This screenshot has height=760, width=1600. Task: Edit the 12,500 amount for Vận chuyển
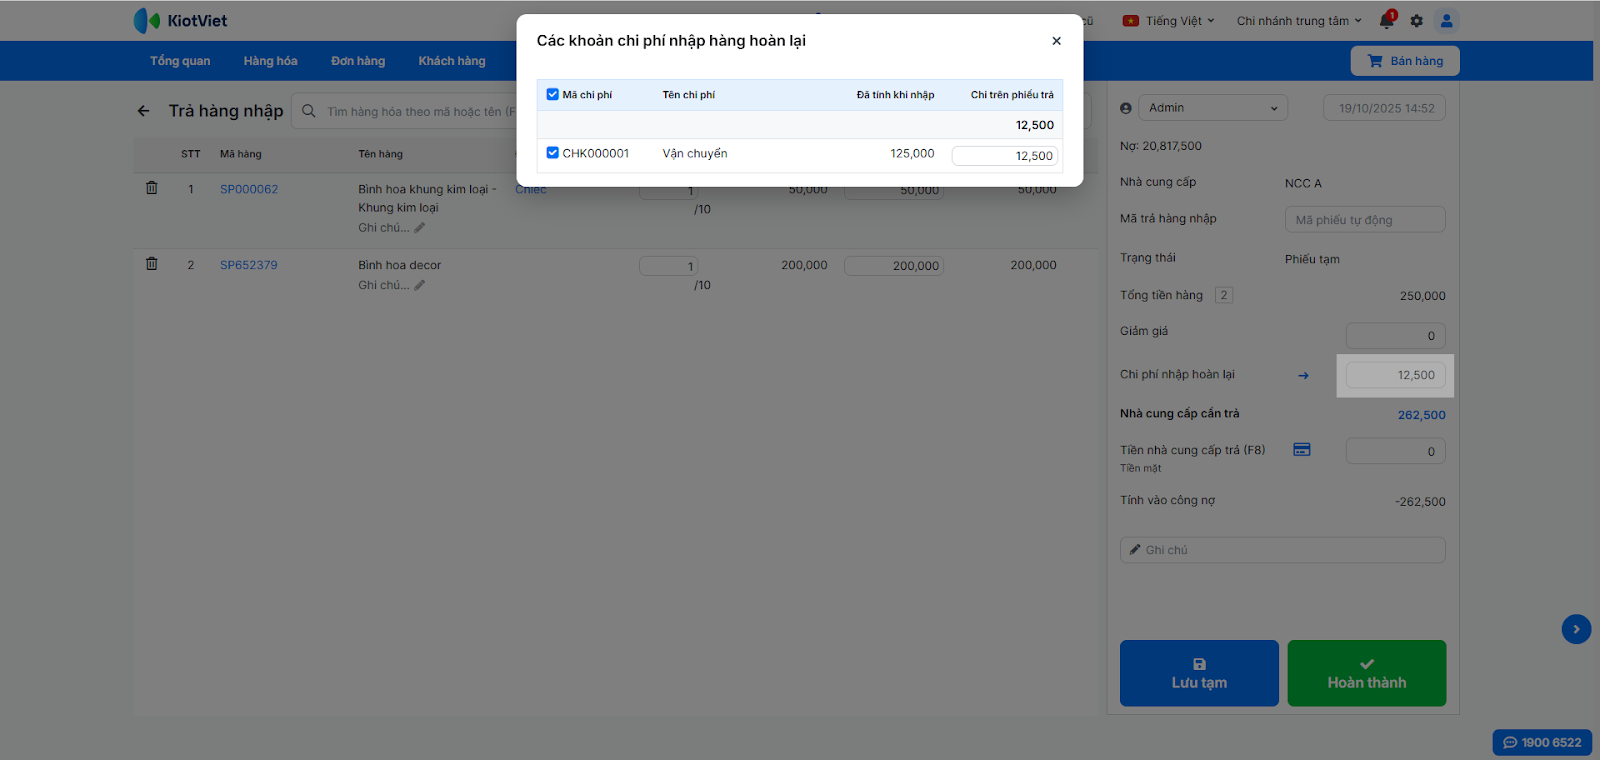[x=1004, y=156]
